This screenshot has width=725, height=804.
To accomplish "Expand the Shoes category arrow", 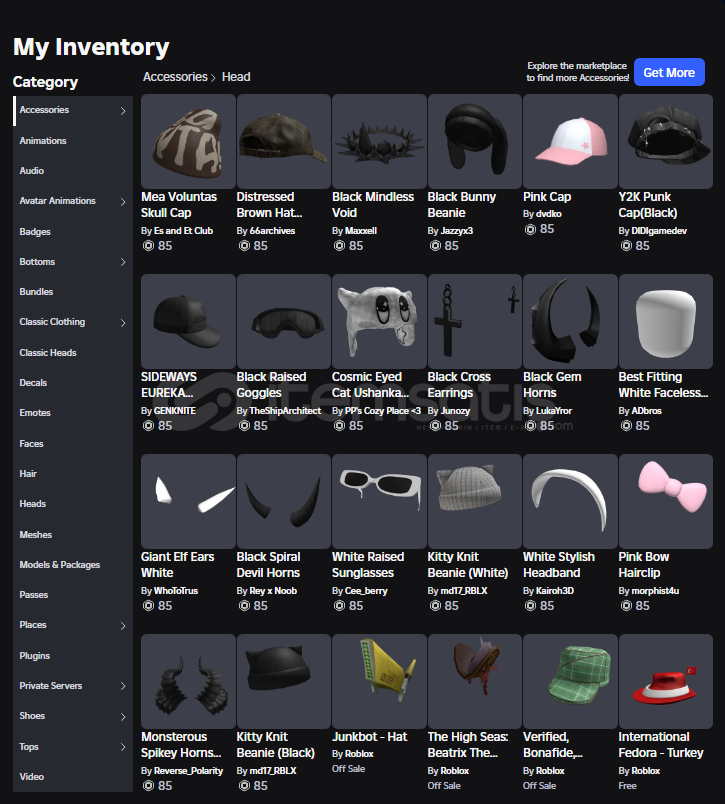I will 123,716.
